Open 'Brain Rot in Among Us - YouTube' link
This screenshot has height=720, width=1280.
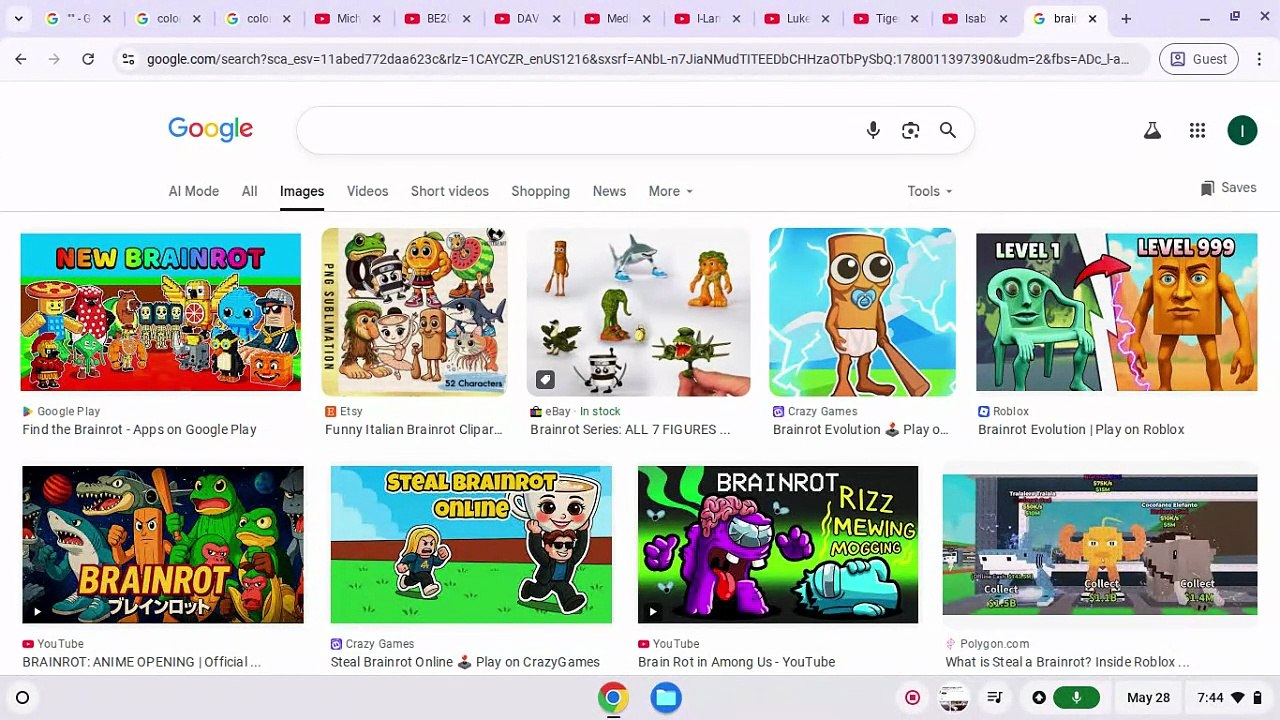point(736,662)
